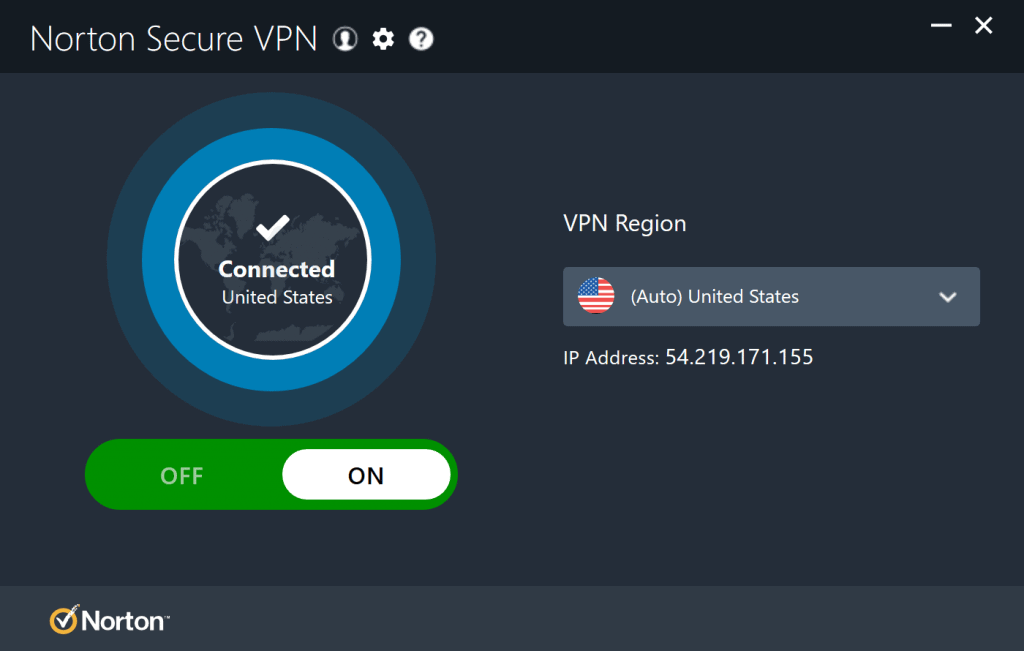Click the IP Address label
Viewport: 1024px width, 651px height.
point(611,357)
